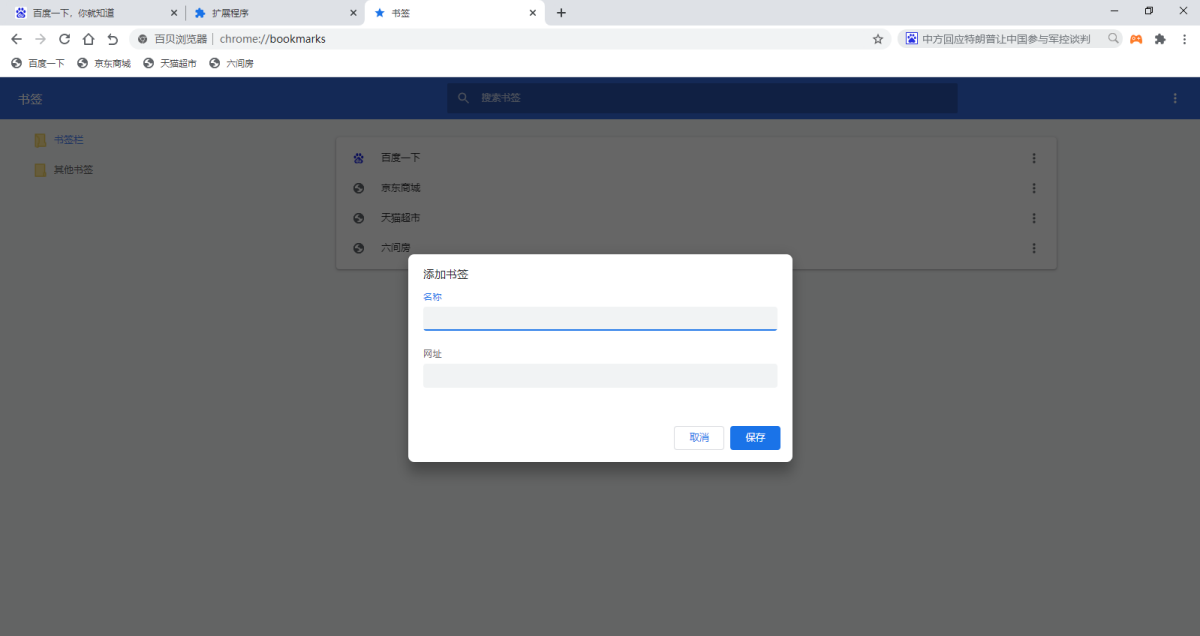Focus the 名称 input field
Screen dimensions: 1200x636
(599, 318)
